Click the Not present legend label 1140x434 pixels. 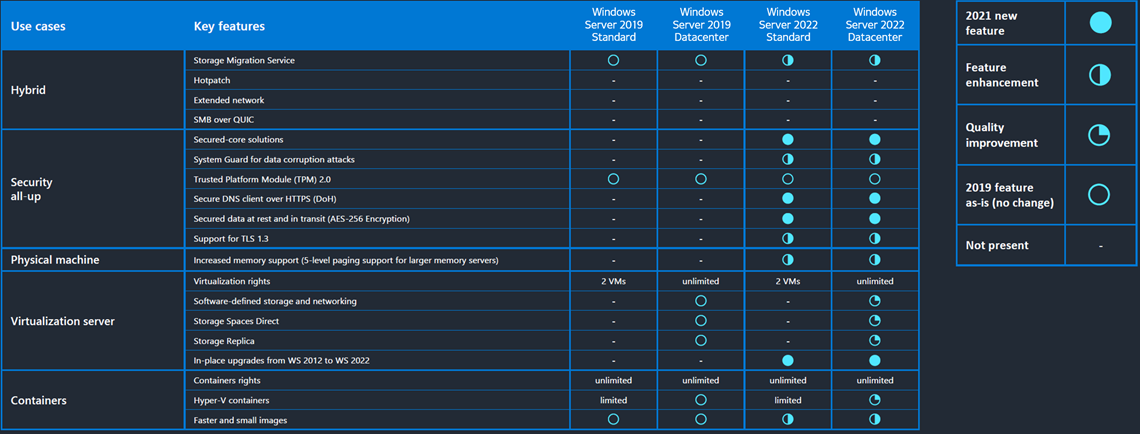pyautogui.click(x=997, y=245)
